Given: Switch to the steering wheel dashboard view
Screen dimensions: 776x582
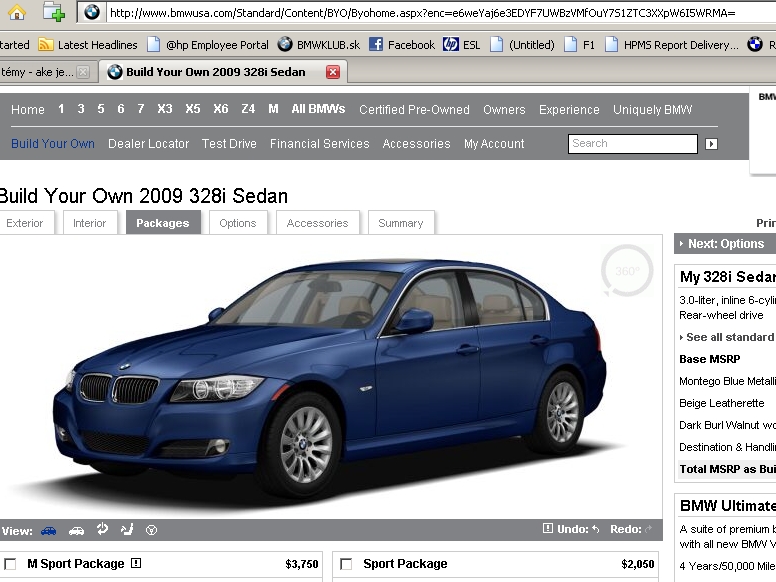Looking at the screenshot, I should 151,531.
